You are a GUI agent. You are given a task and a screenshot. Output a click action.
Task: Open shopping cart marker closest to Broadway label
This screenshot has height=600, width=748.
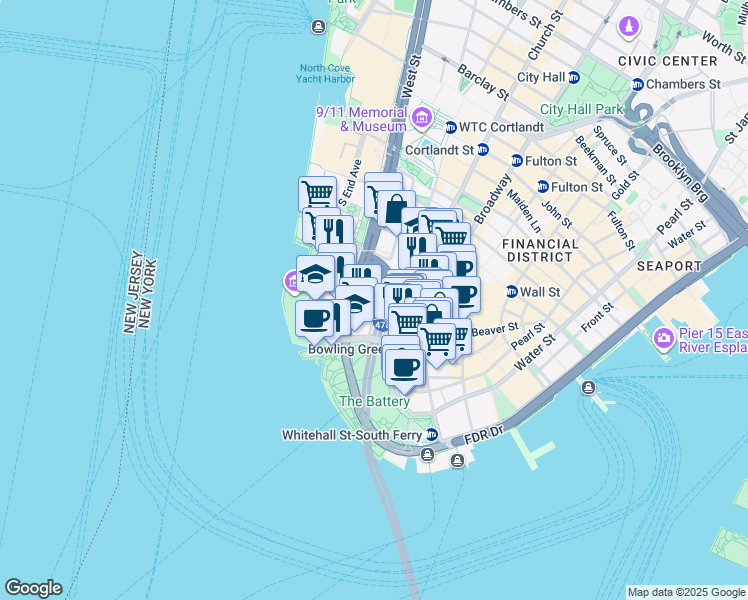pos(453,235)
